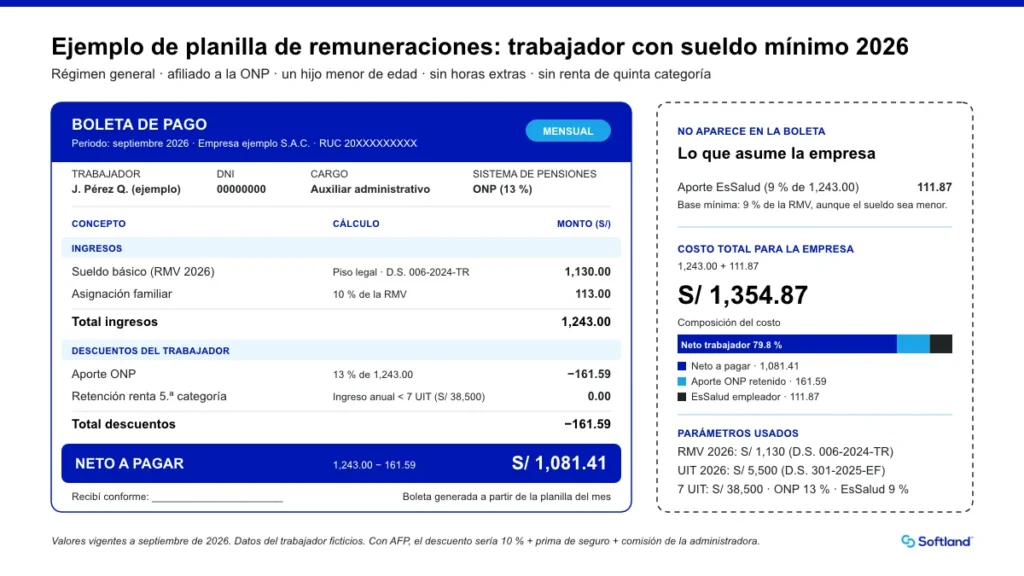Screen dimensions: 1024x576
Task: Click the BOLETA DE PAGO heading
Action: click(139, 124)
